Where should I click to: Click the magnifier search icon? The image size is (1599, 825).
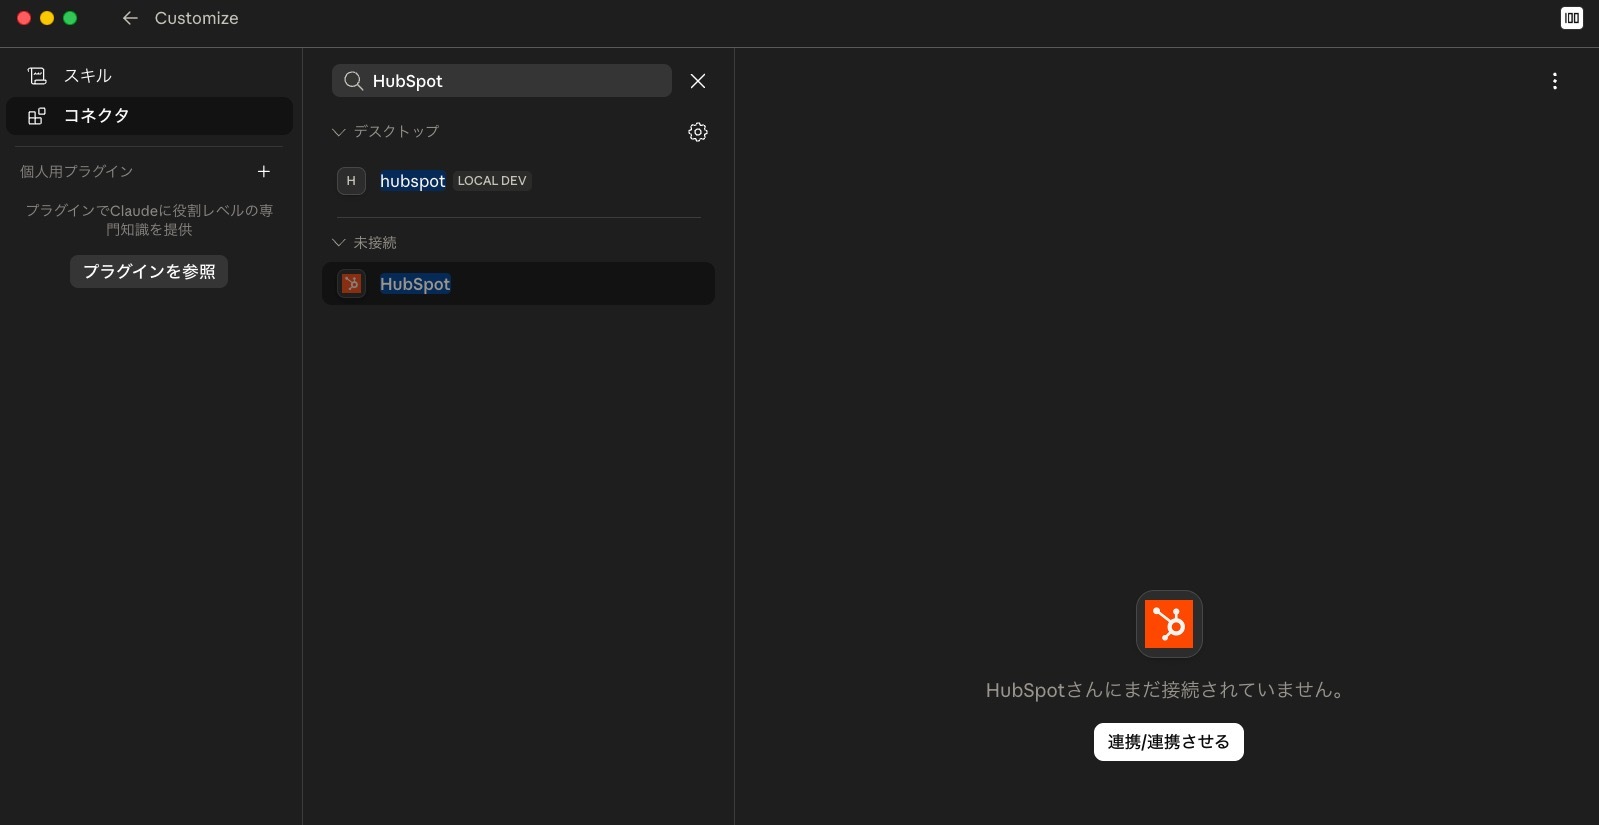tap(353, 81)
